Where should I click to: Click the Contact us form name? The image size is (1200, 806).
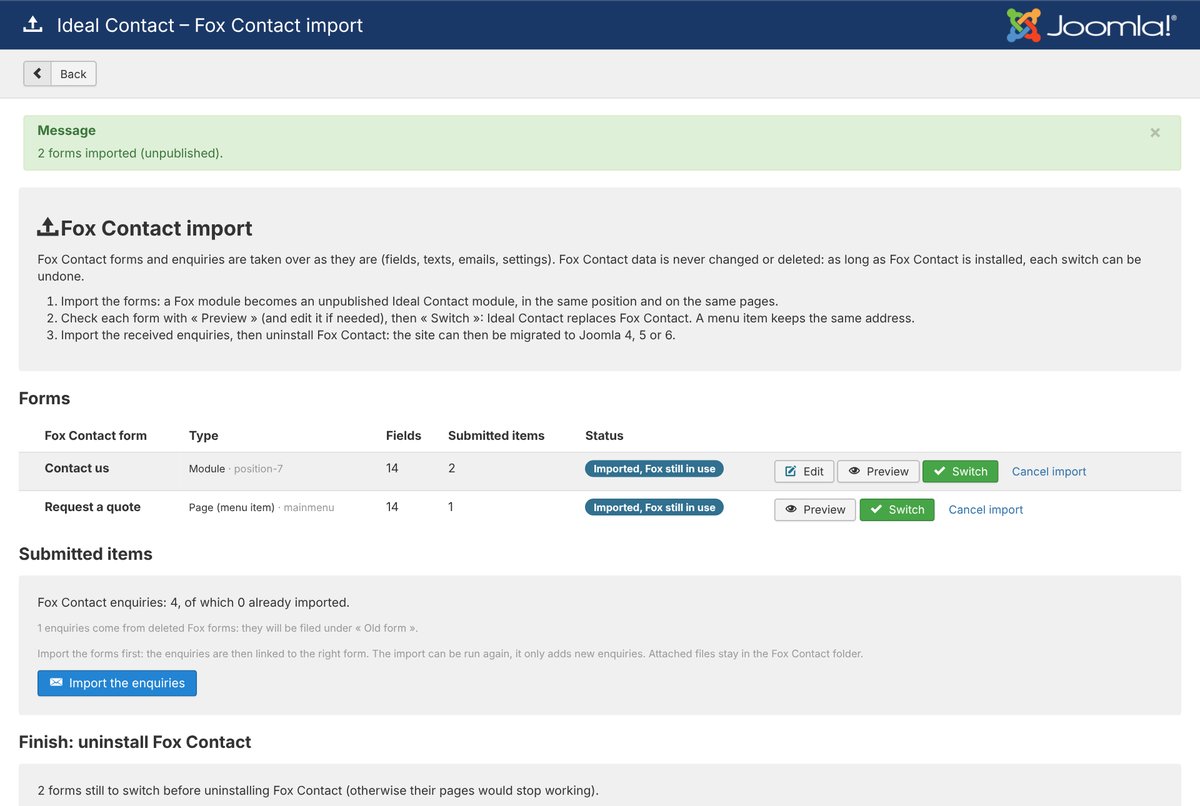(x=77, y=468)
